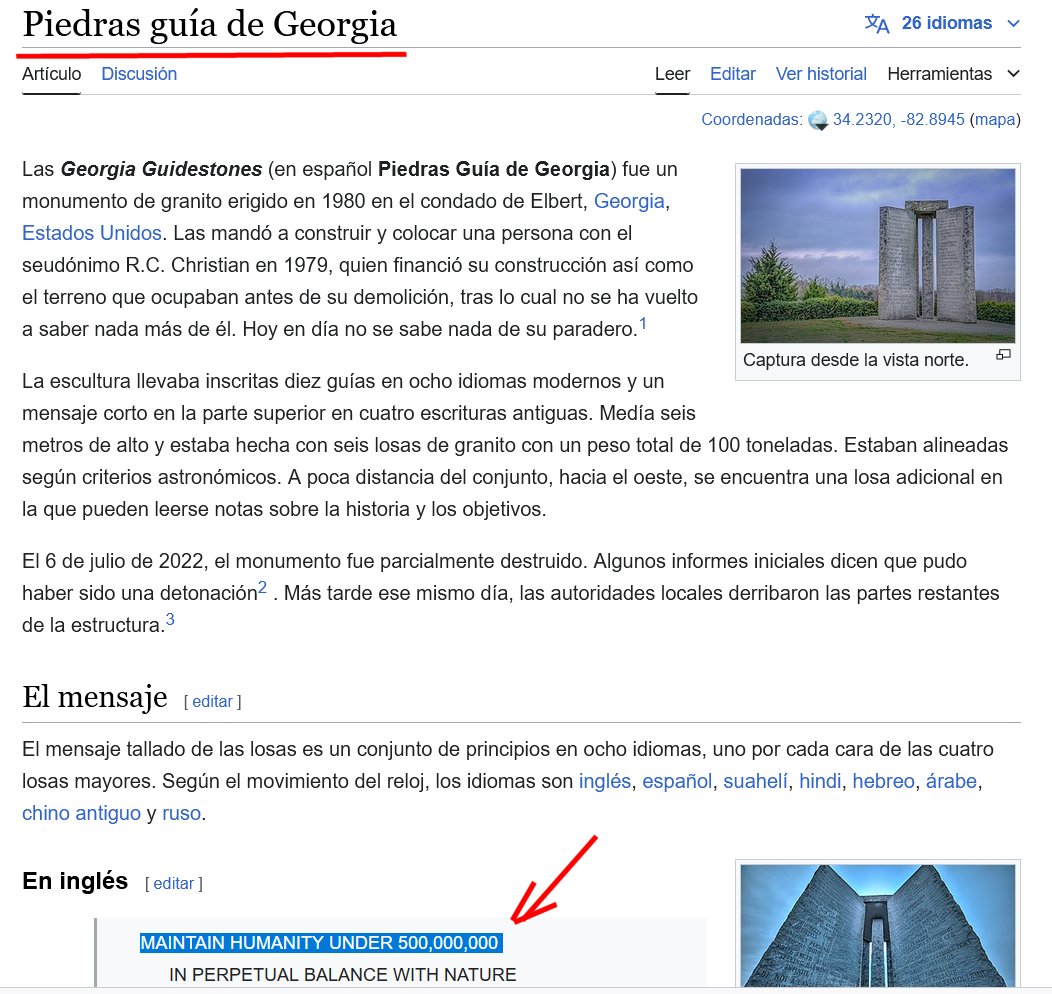This screenshot has height=994, width=1052.
Task: Follow the Estados Unidos link
Action: coord(91,233)
